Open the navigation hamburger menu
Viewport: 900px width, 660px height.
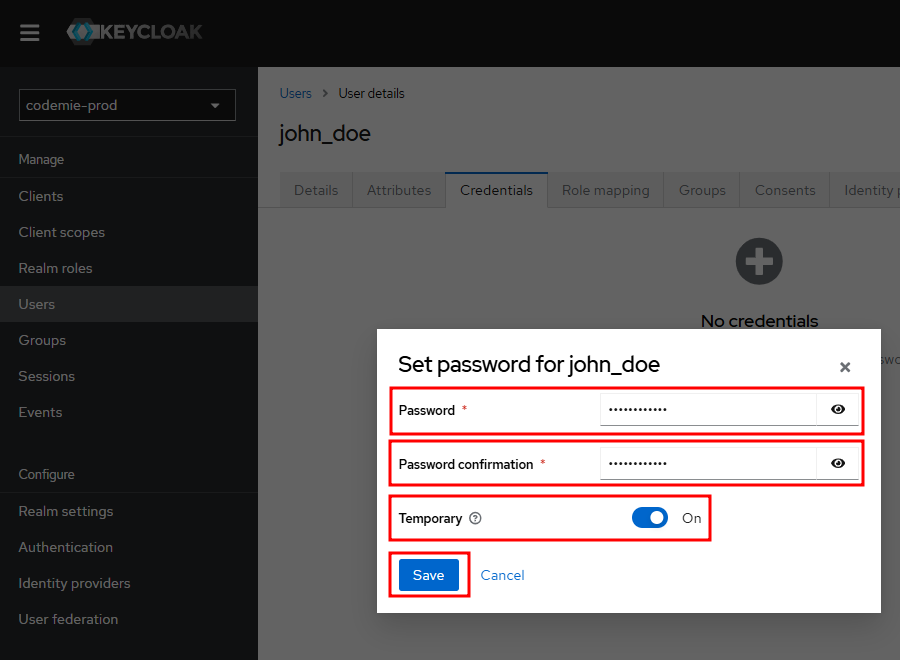tap(29, 32)
